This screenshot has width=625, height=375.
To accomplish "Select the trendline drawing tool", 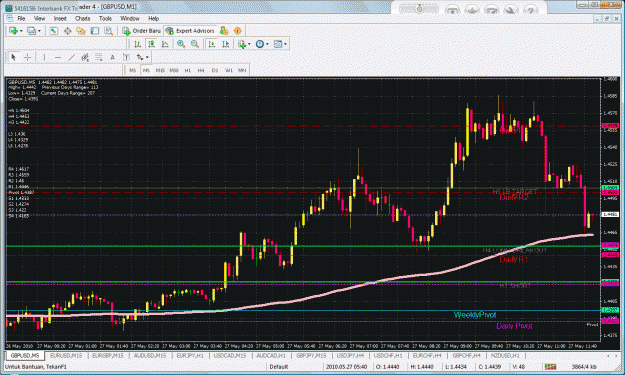I will point(71,57).
